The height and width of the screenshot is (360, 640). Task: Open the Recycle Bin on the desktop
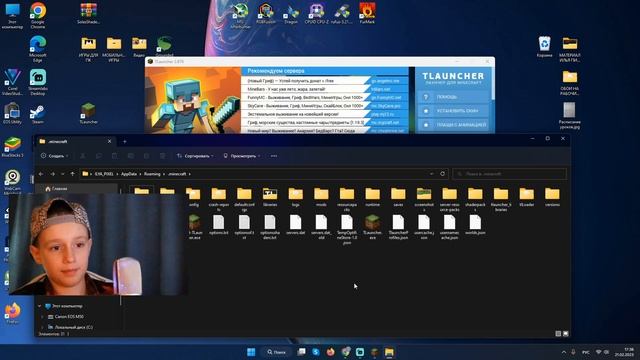pyautogui.click(x=544, y=47)
